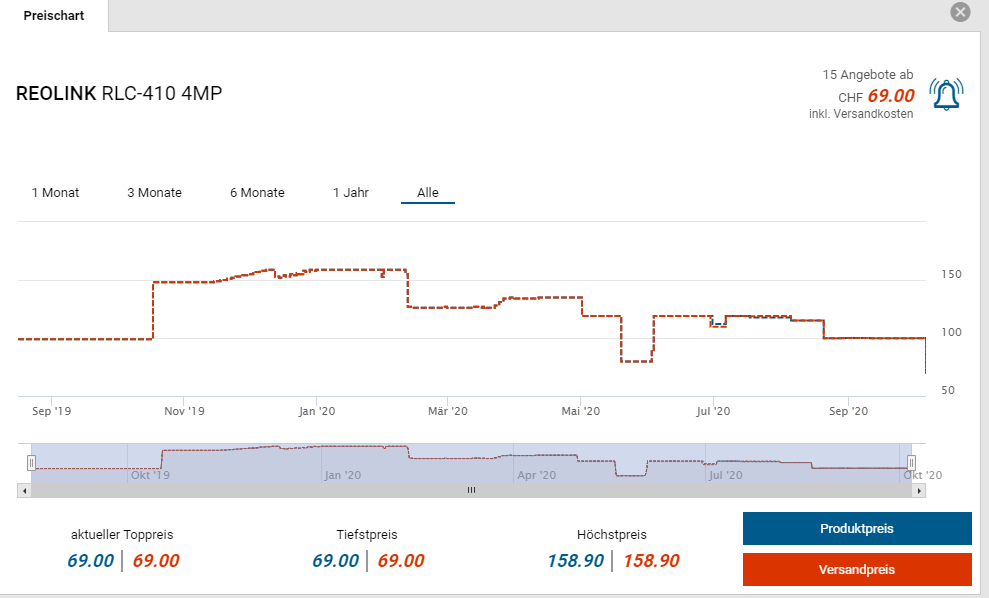Select the Preischart tab
This screenshot has width=989, height=598.
pyautogui.click(x=54, y=16)
